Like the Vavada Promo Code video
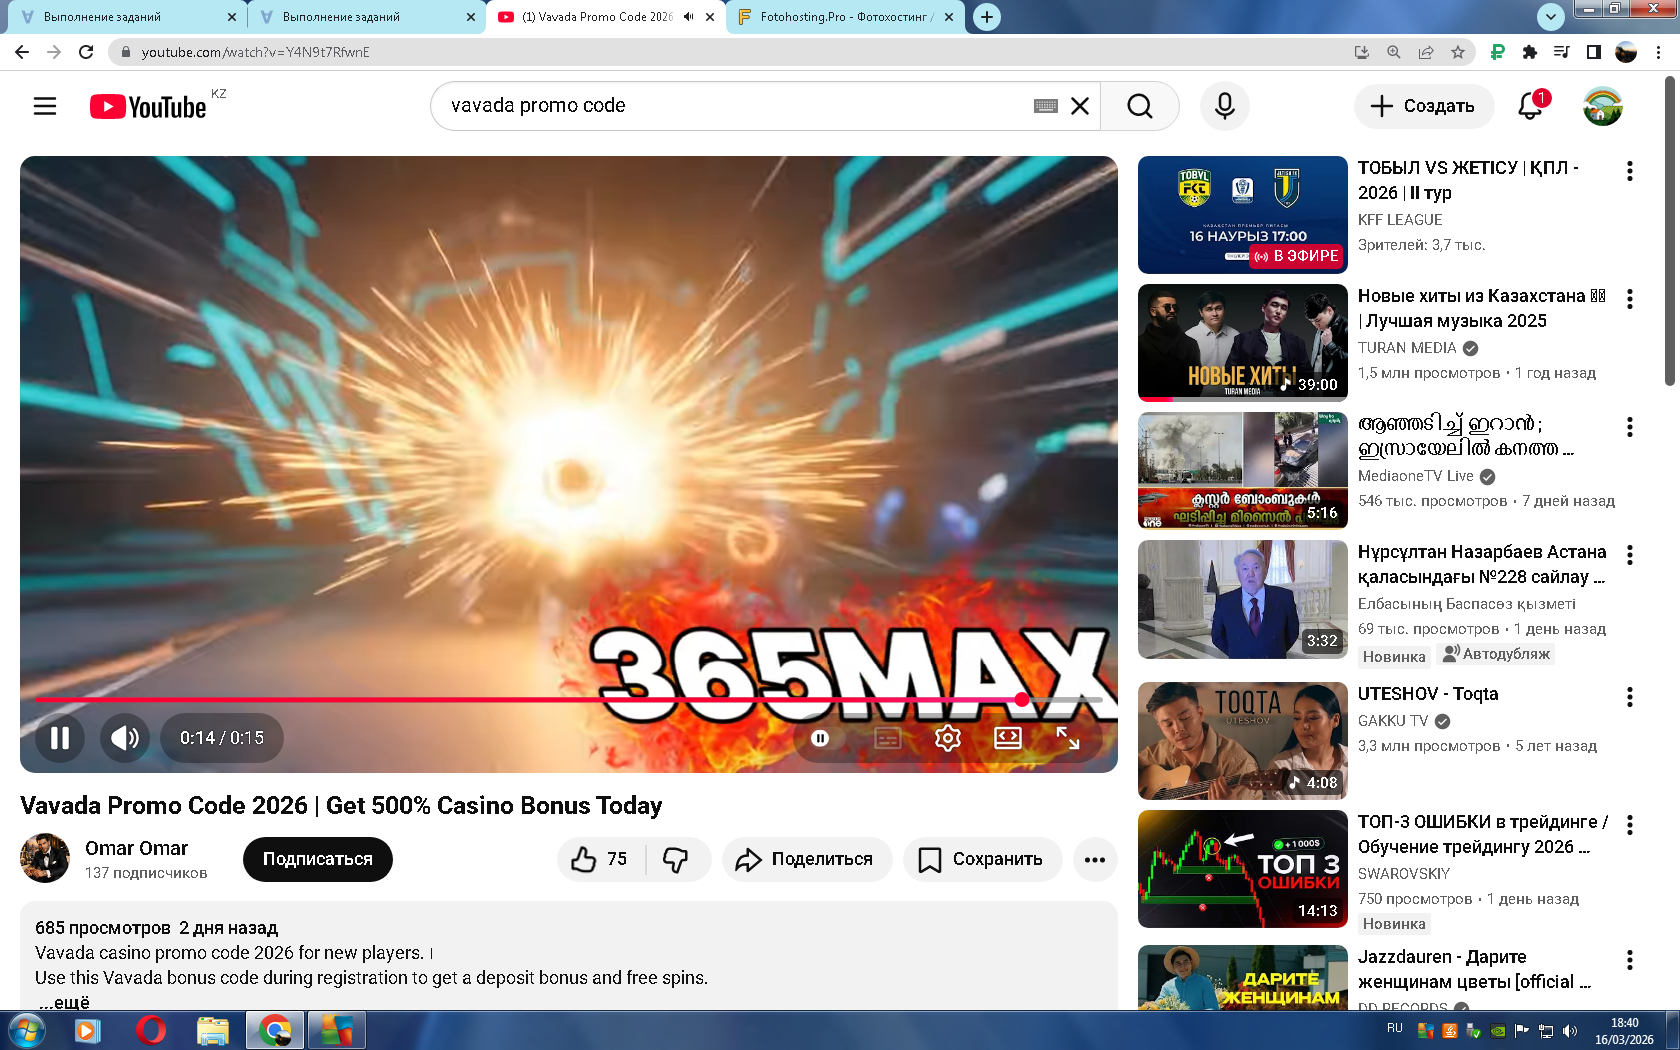This screenshot has width=1680, height=1050. (x=600, y=859)
